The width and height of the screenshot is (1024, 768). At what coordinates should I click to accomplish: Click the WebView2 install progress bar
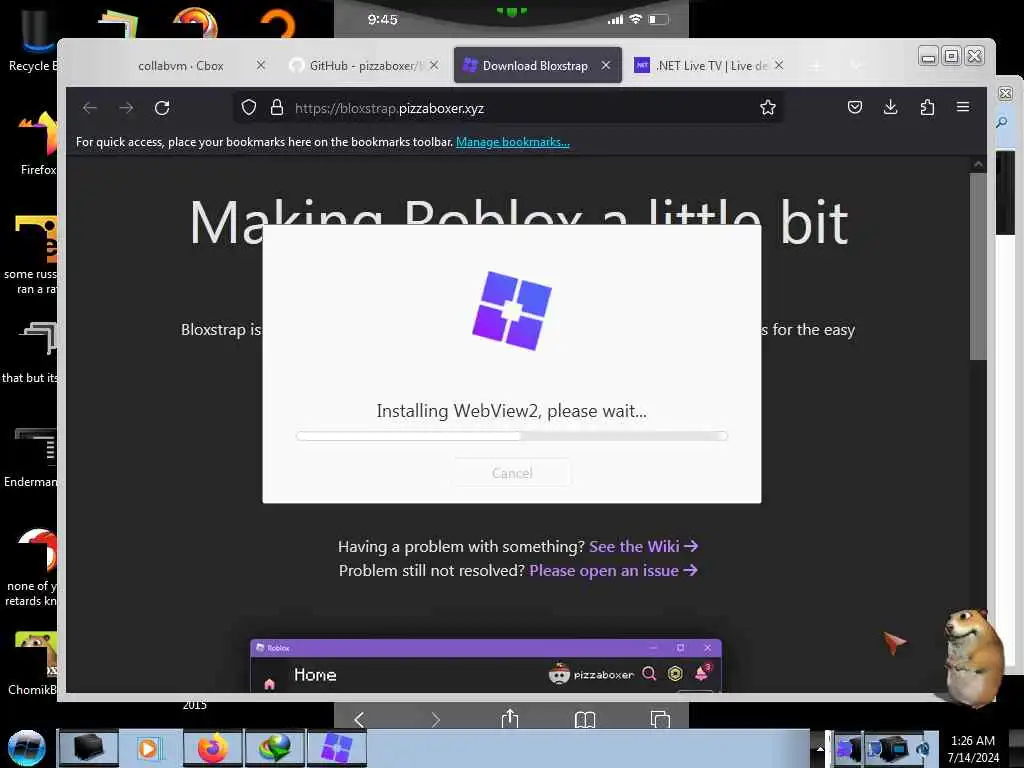pos(511,436)
